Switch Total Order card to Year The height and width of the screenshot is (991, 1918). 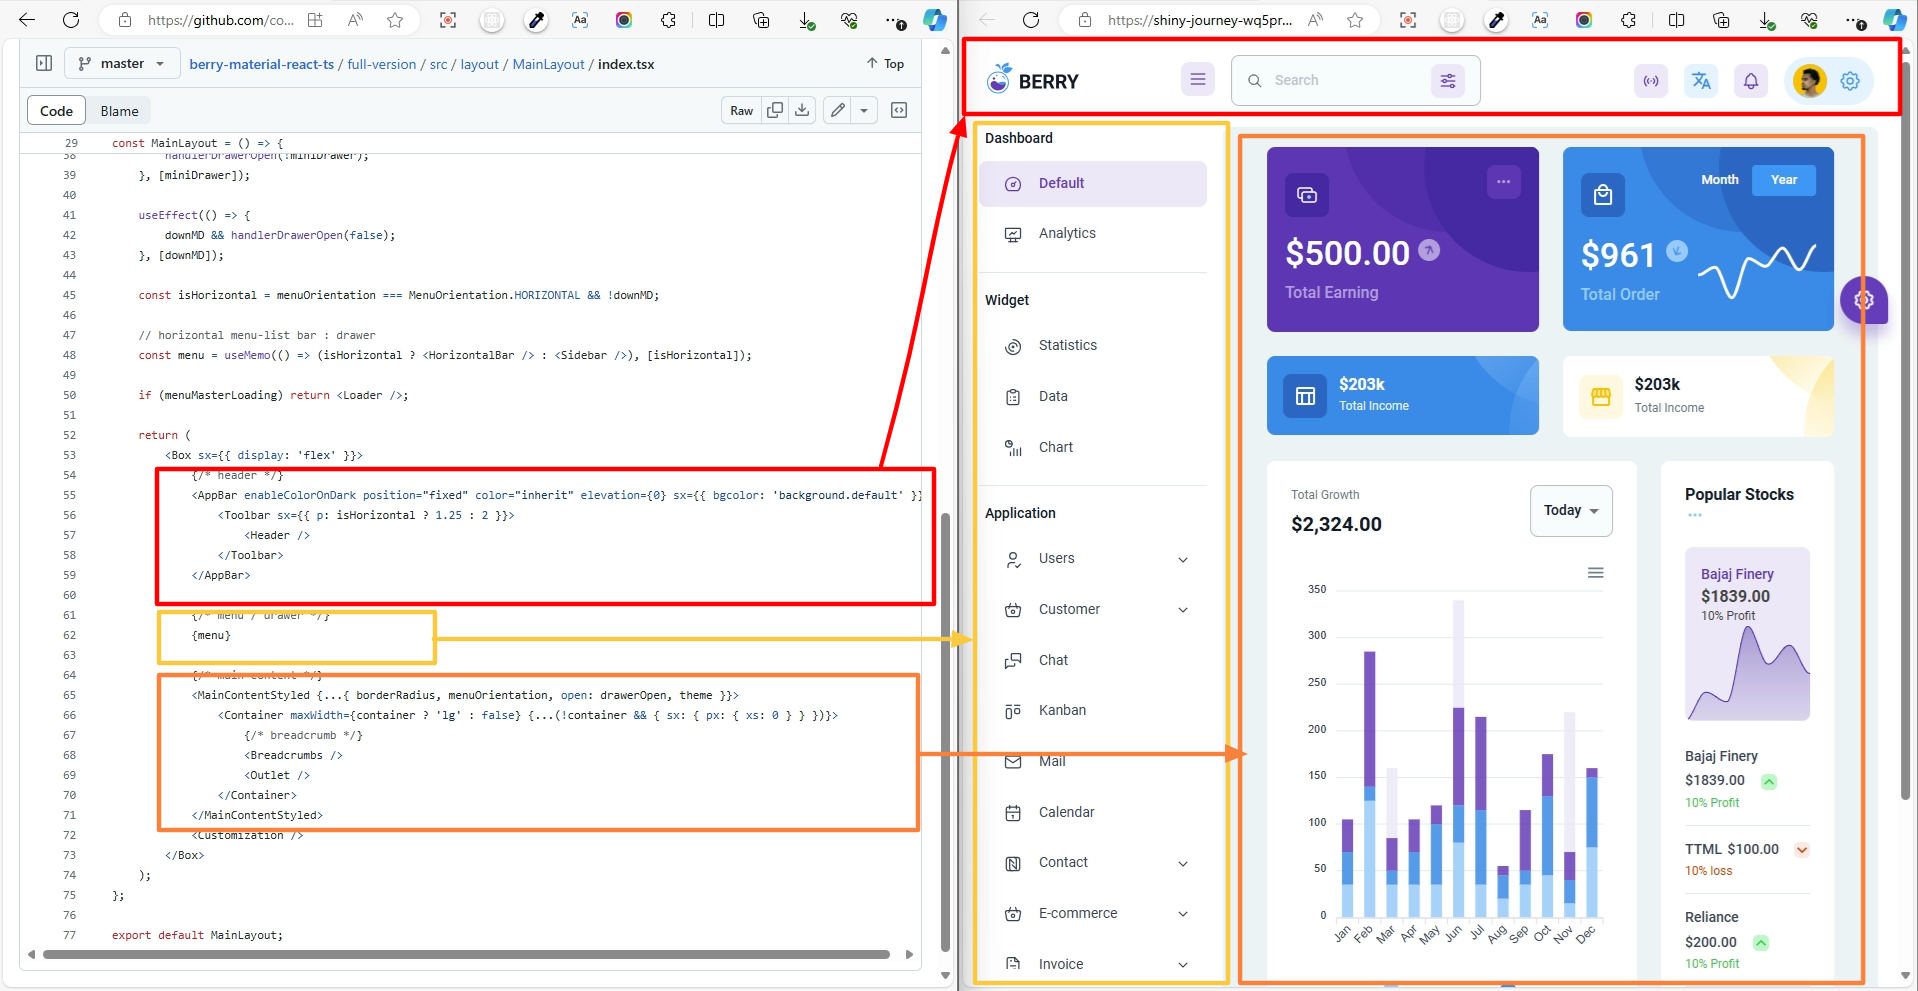(1783, 180)
